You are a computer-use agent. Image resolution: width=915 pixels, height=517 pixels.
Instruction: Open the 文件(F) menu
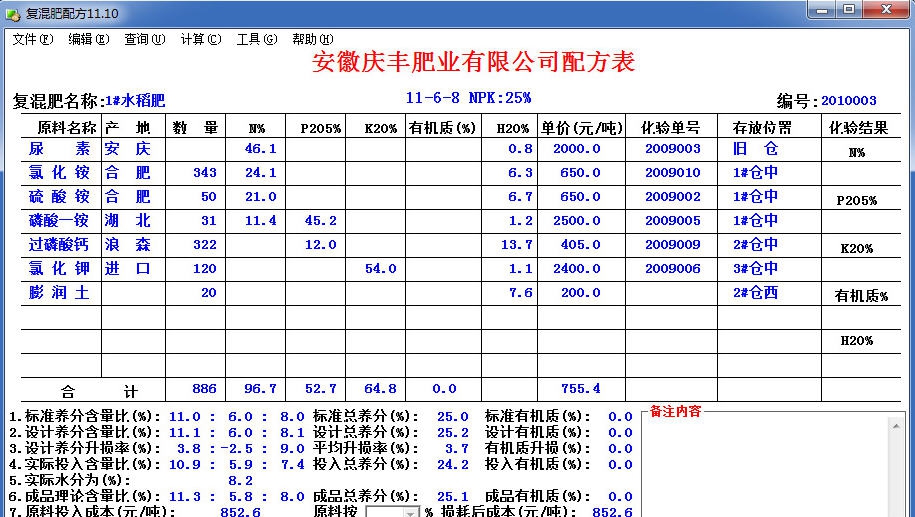[33, 40]
